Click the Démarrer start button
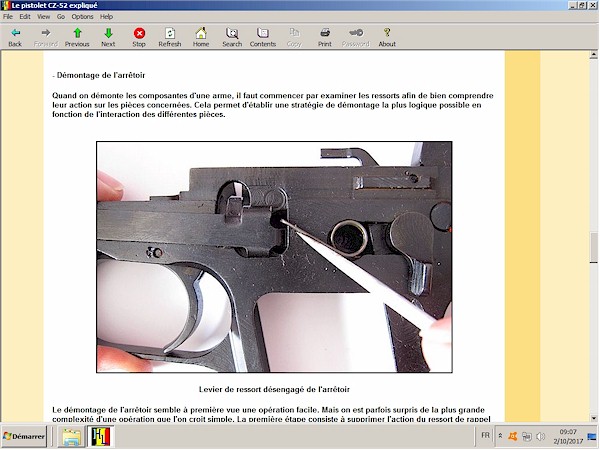600x450 pixels. coord(24,437)
